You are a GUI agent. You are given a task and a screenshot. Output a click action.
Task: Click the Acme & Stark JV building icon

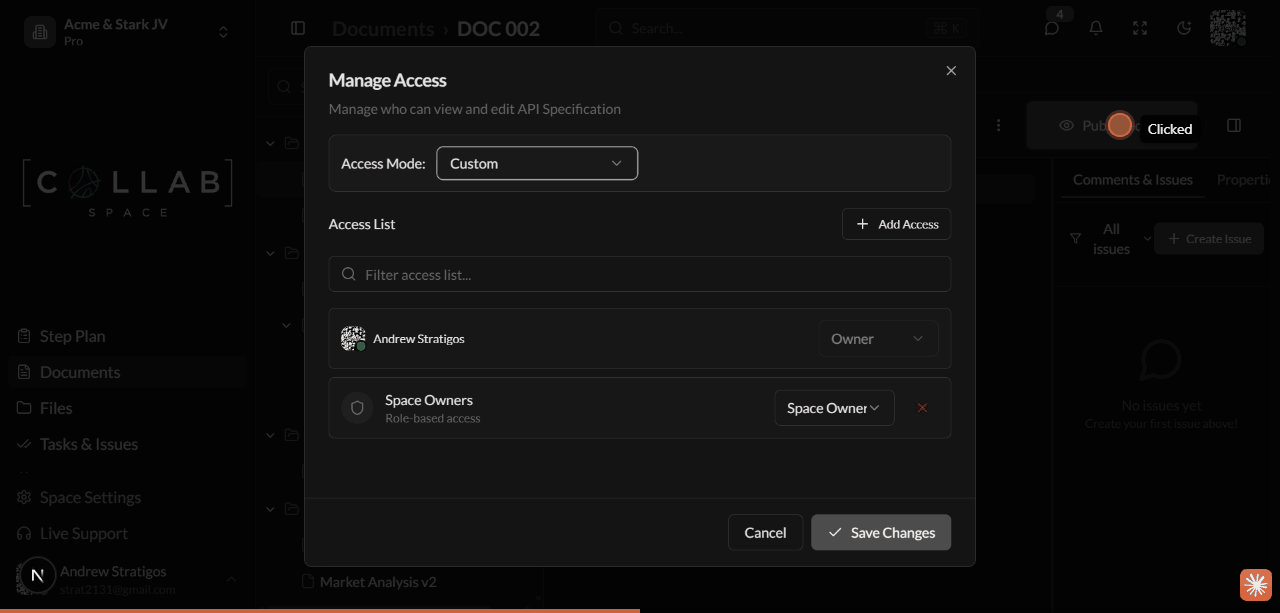tap(39, 32)
